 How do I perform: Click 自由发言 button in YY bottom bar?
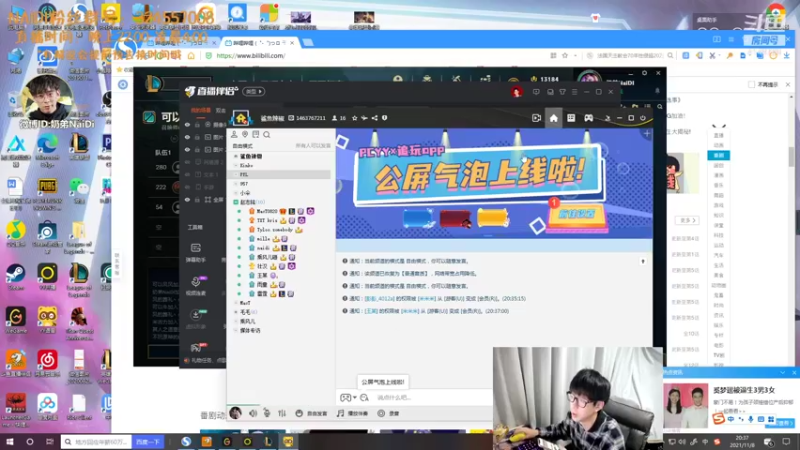tap(311, 413)
